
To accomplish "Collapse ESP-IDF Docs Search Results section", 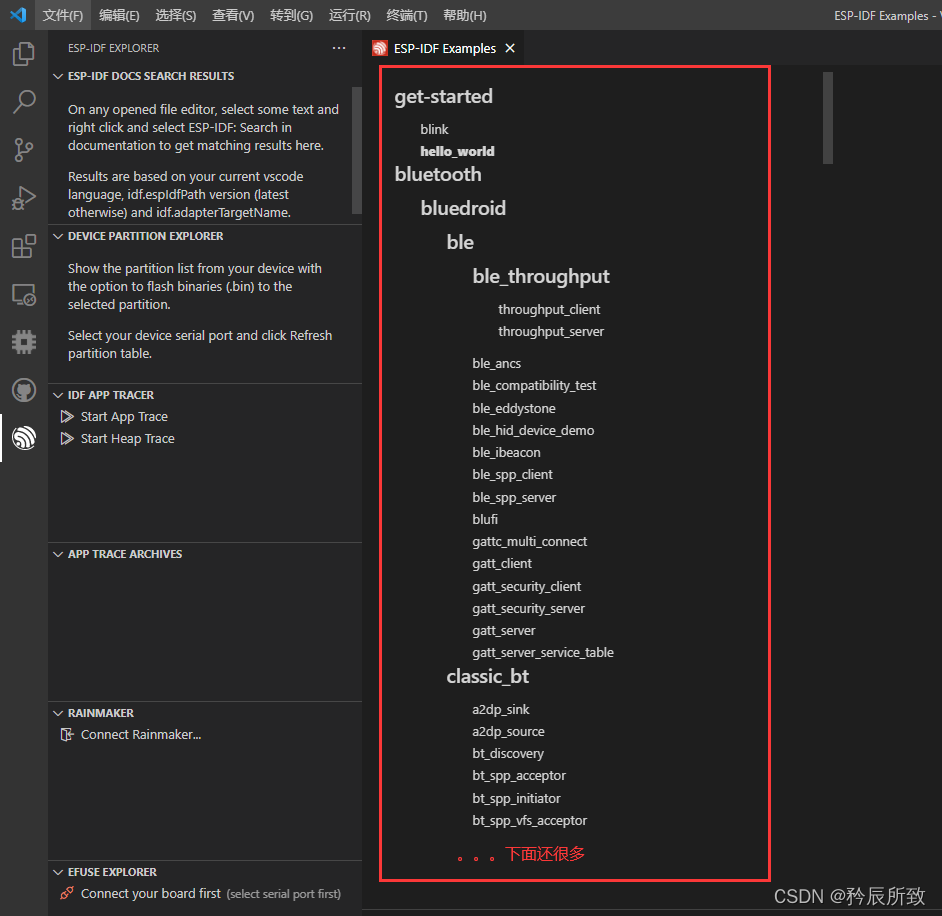I will coord(58,76).
